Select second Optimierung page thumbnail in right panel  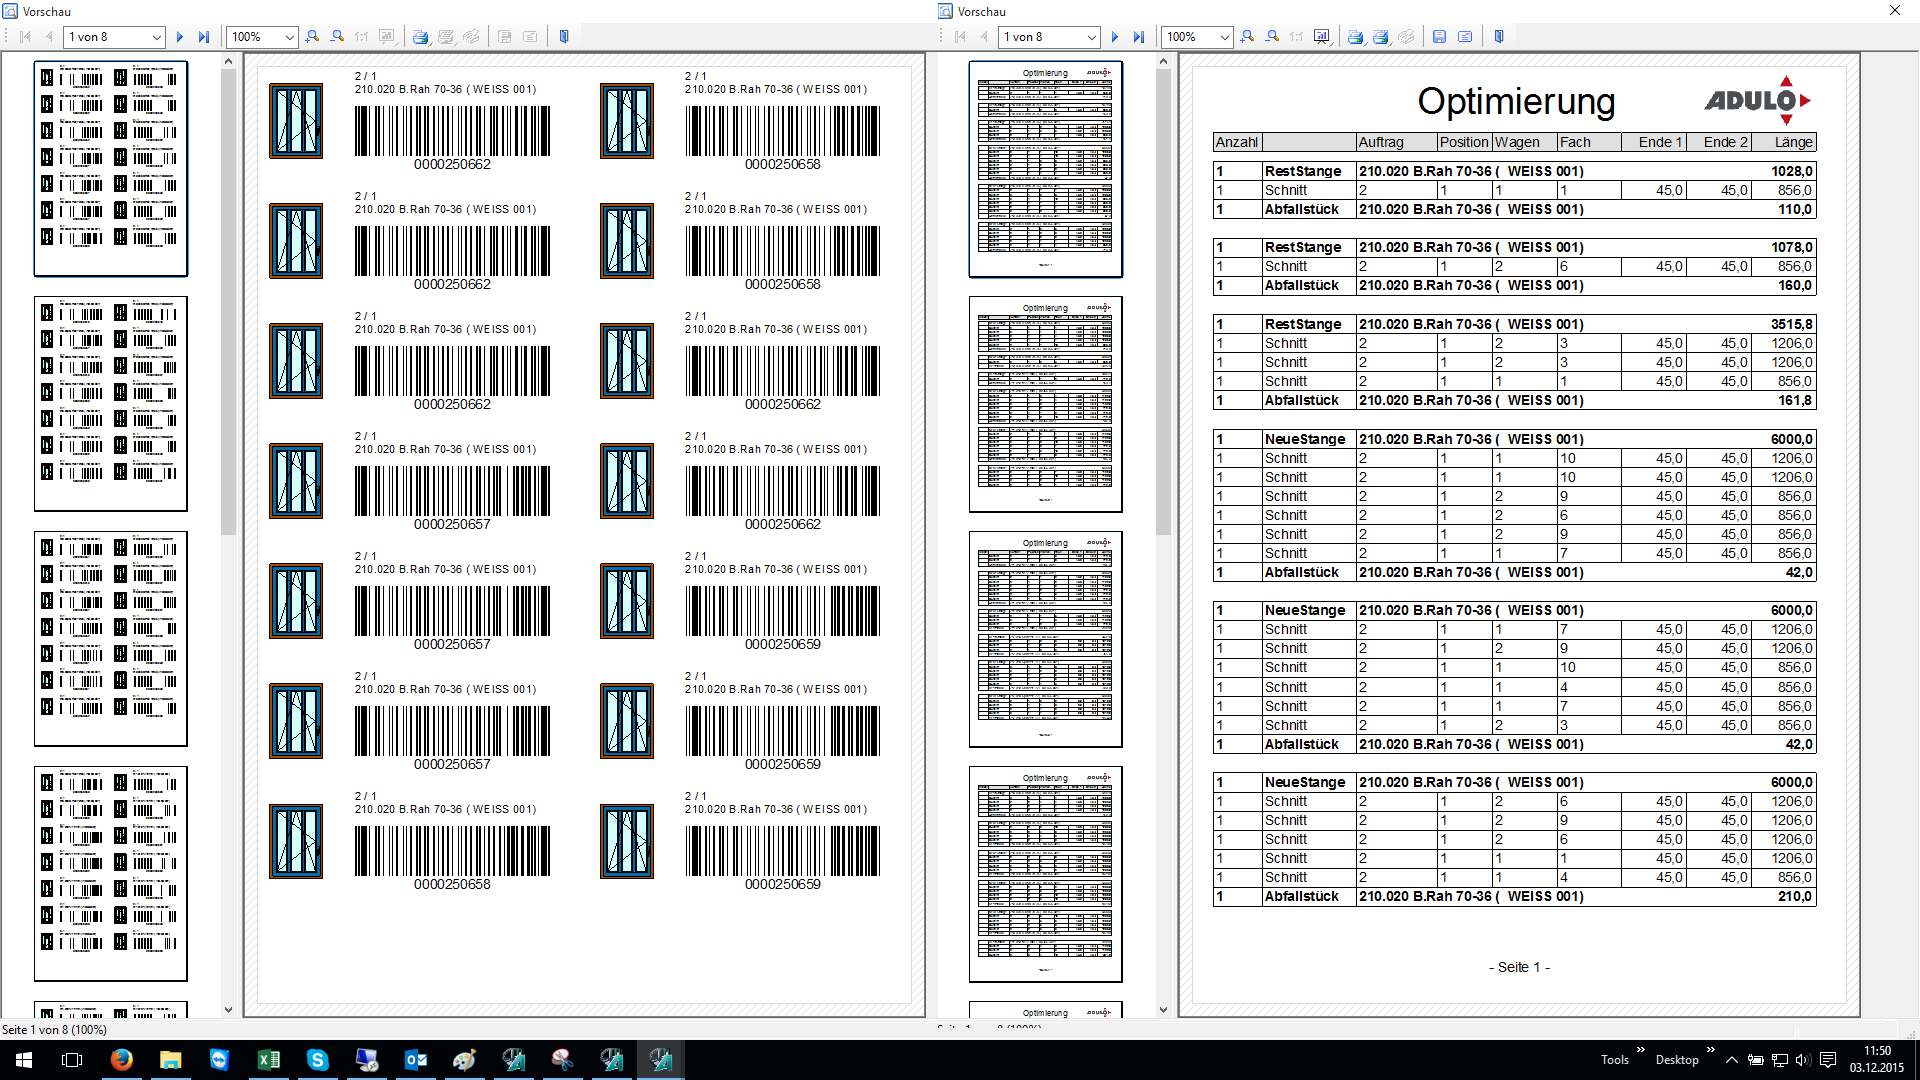pyautogui.click(x=1046, y=404)
